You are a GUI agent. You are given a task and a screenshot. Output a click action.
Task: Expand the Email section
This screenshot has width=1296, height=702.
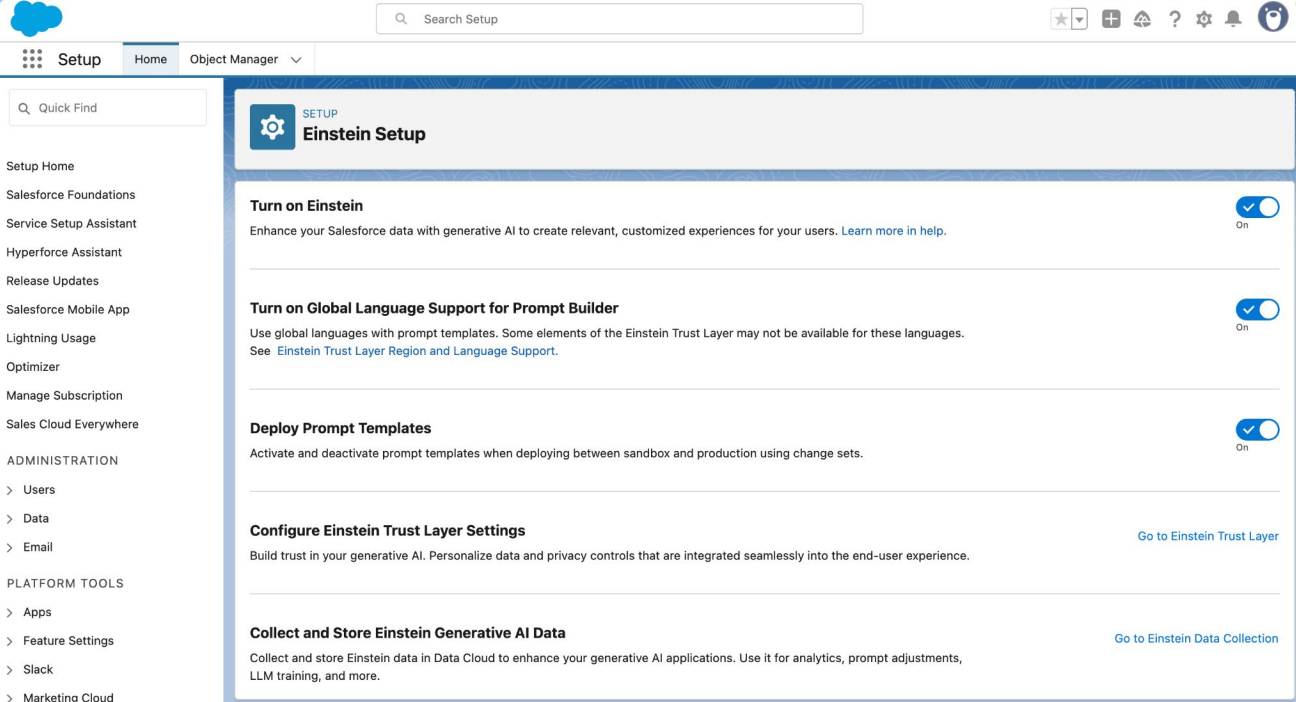click(10, 548)
